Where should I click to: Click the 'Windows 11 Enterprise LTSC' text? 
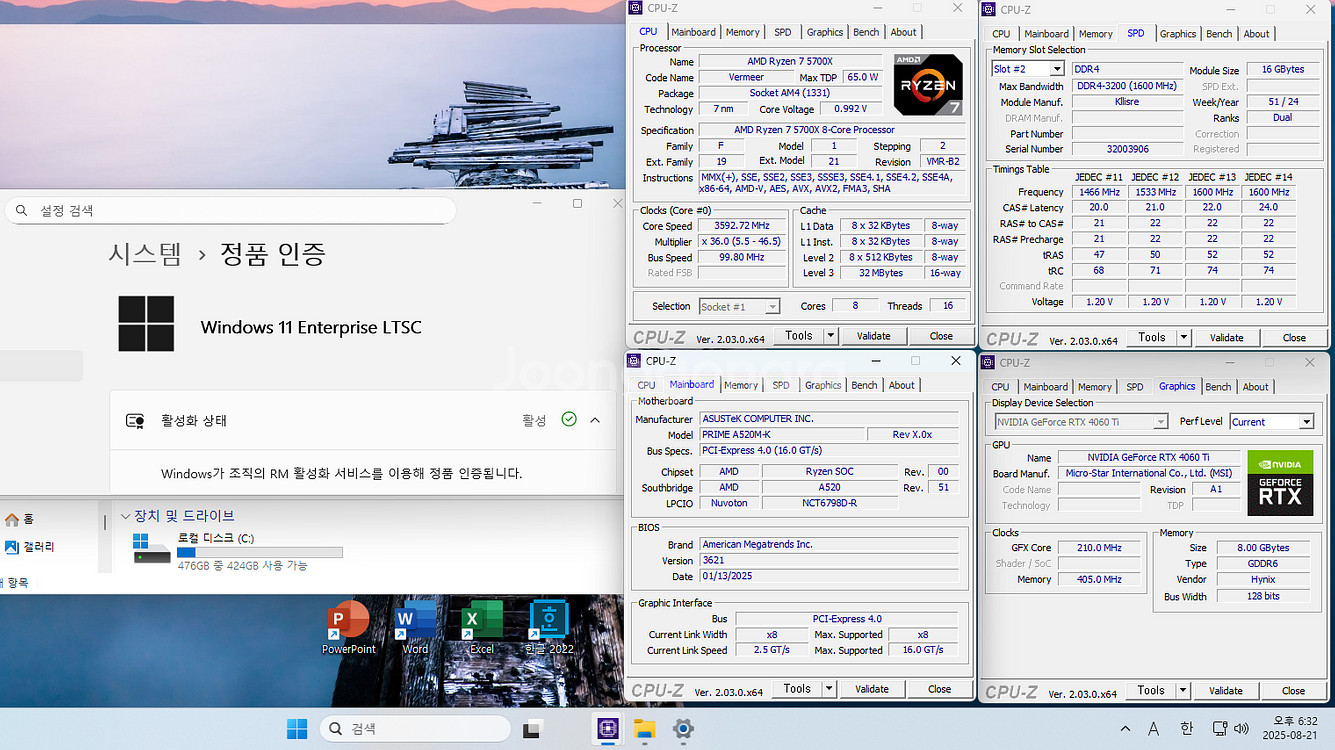311,327
